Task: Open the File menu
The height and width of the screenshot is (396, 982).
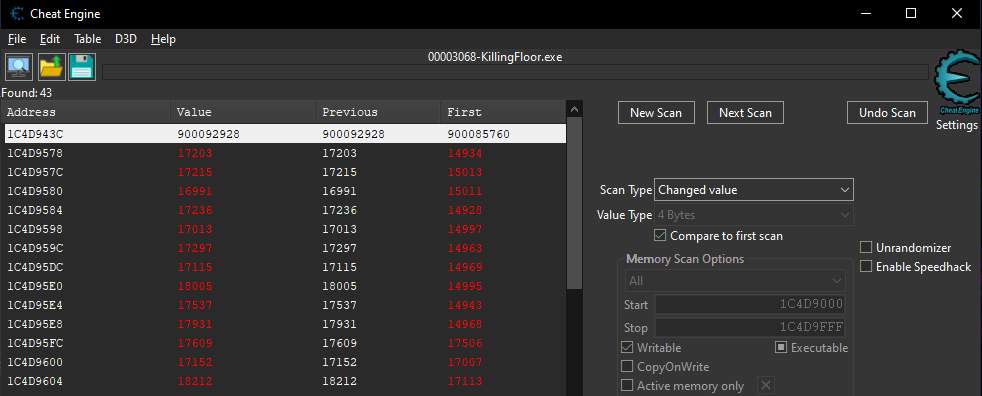Action: tap(17, 39)
